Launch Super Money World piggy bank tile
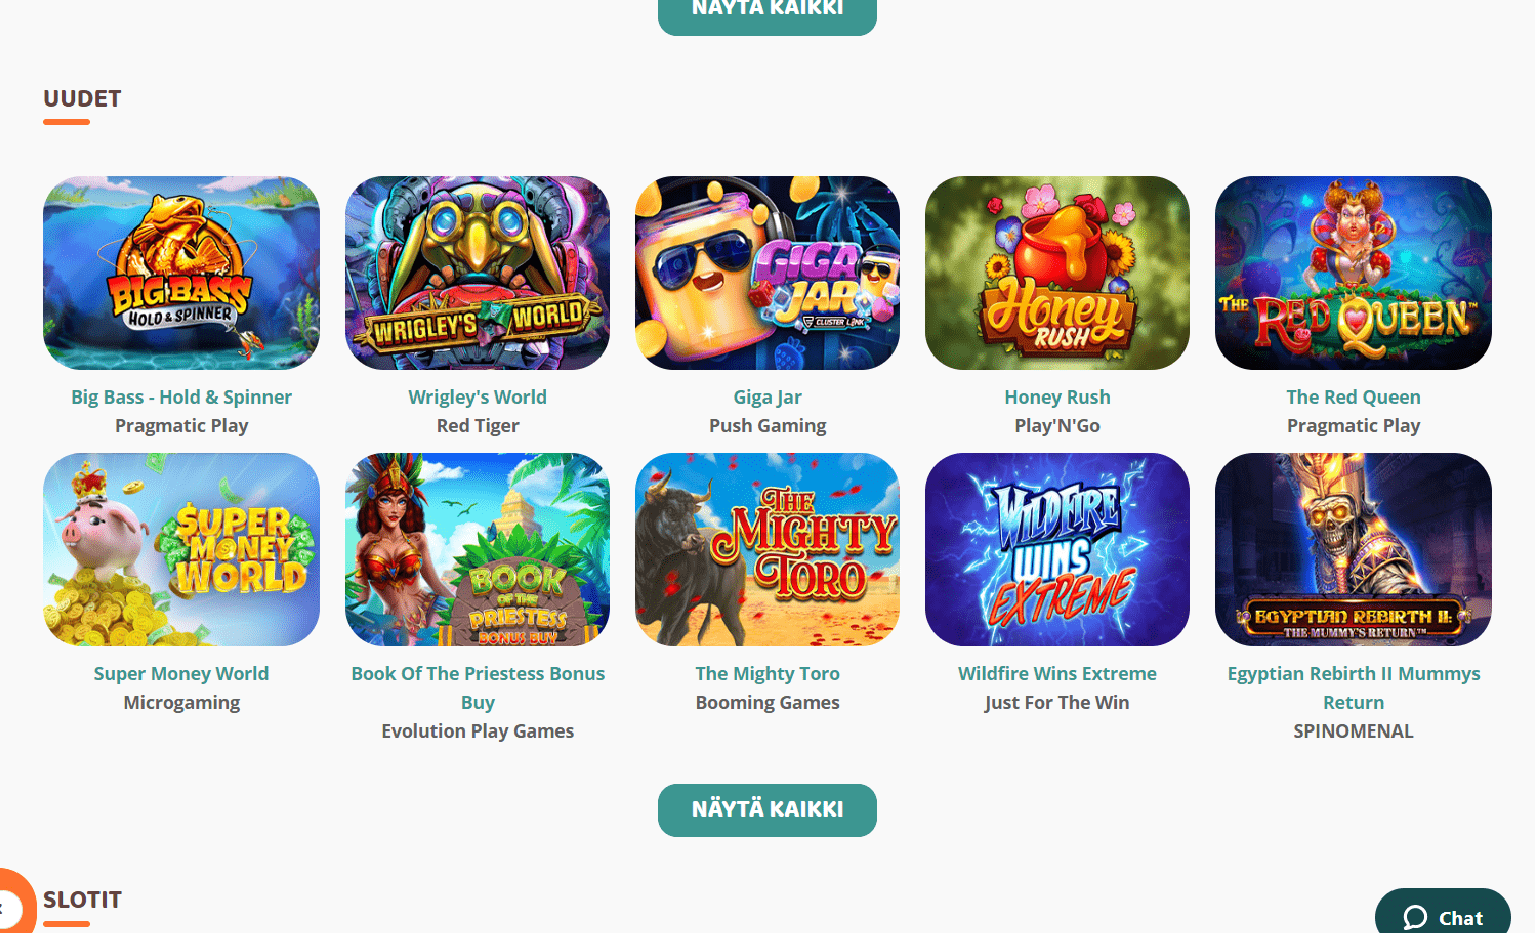Image resolution: width=1535 pixels, height=933 pixels. pos(181,549)
